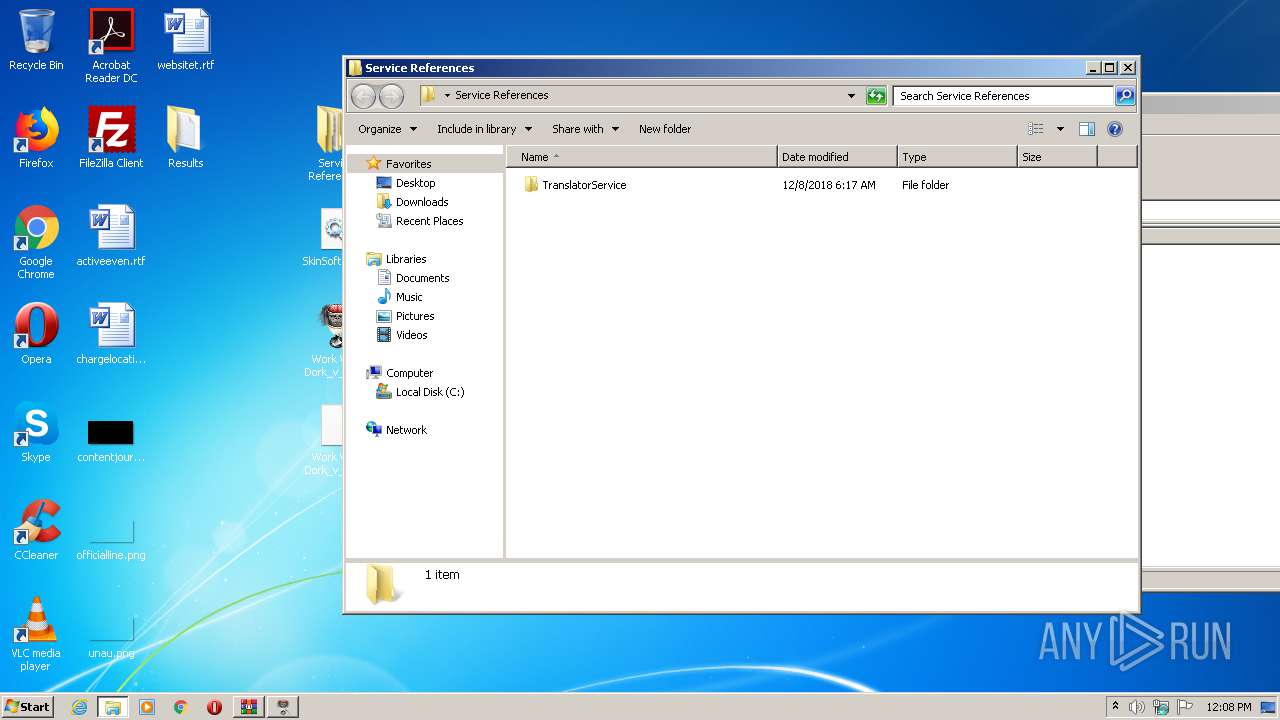Open Include in library dropdown
Image resolution: width=1280 pixels, height=720 pixels.
pos(484,129)
